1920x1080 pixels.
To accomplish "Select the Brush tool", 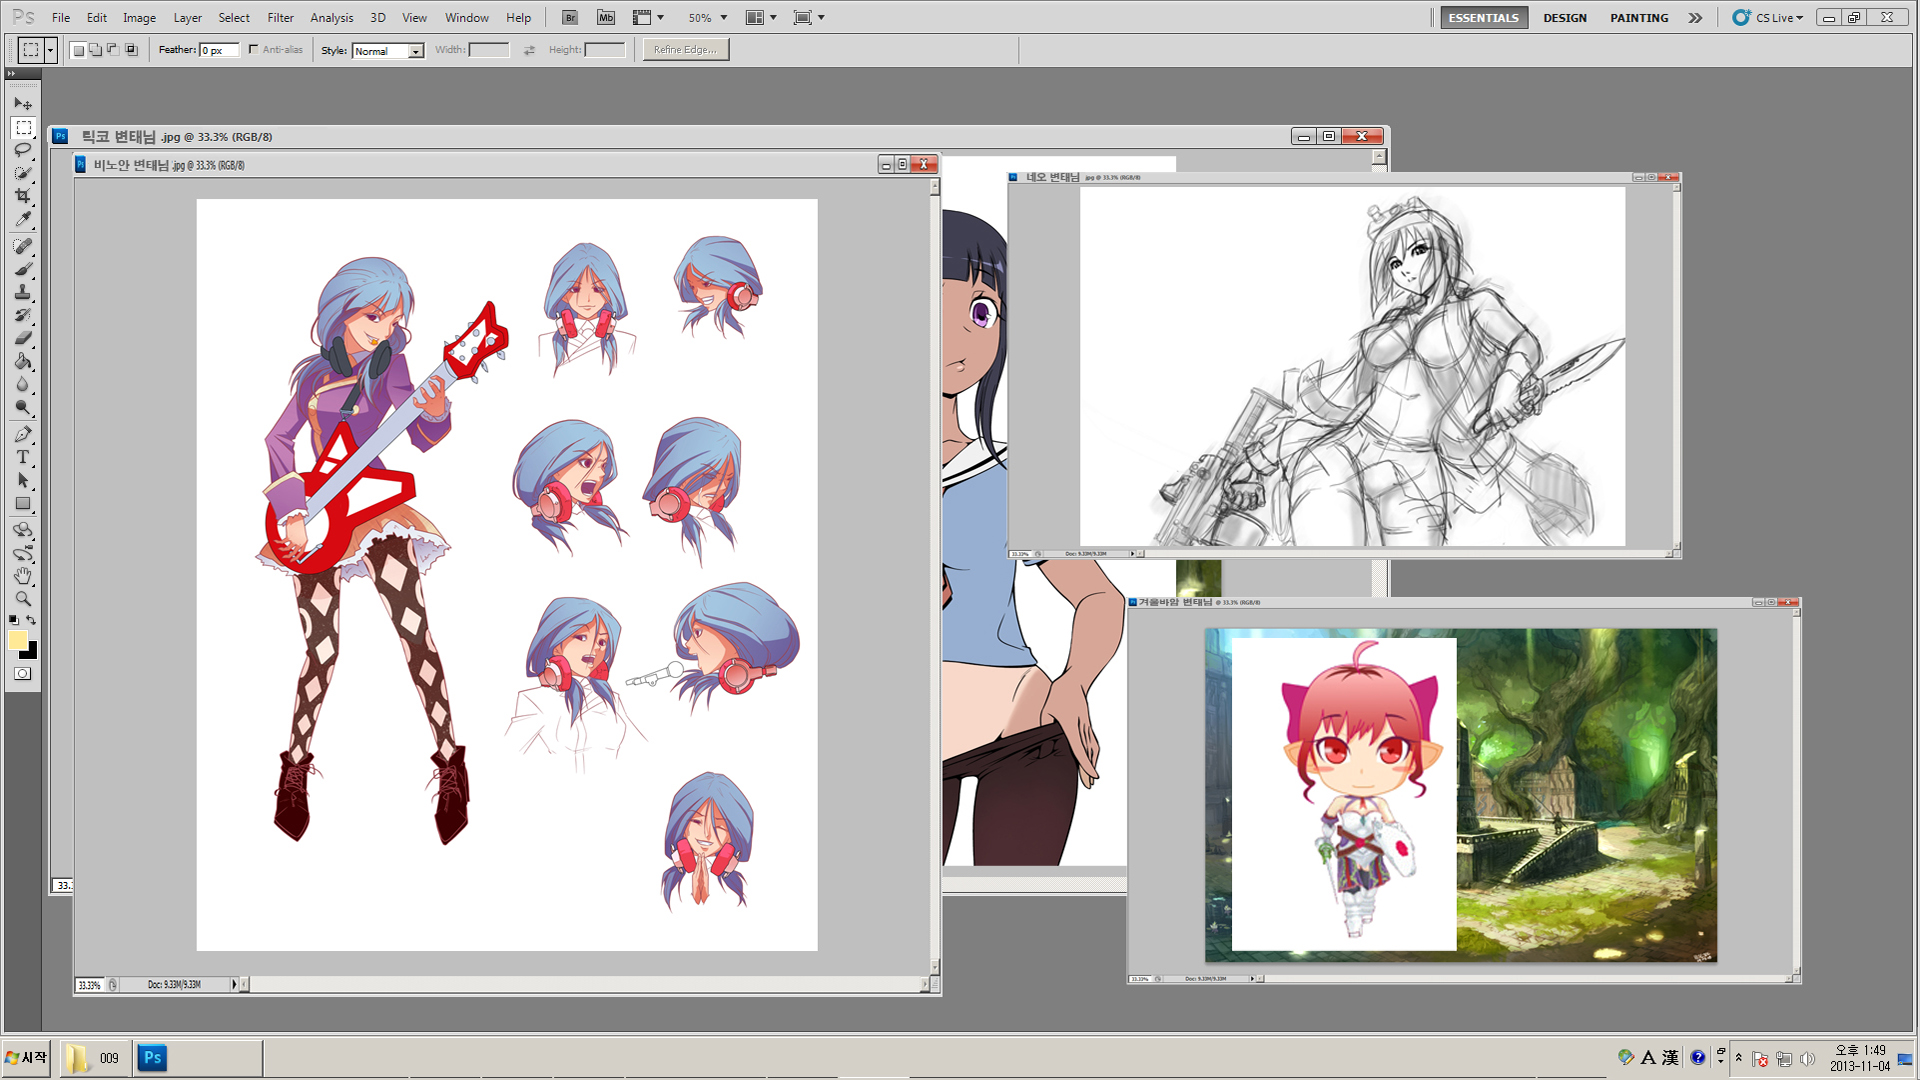I will pyautogui.click(x=23, y=269).
